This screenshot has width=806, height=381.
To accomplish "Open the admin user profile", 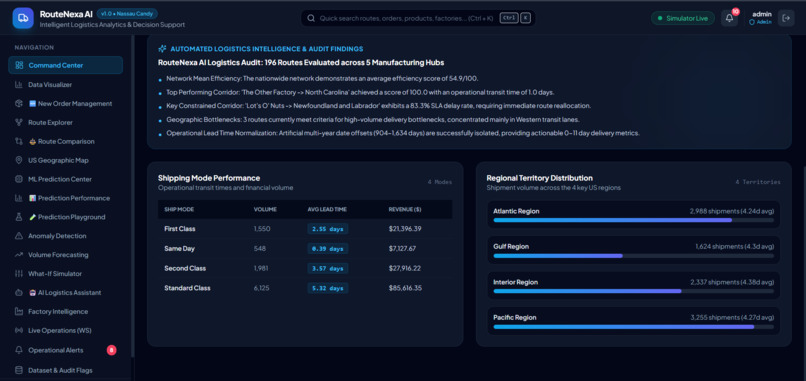I will 761,18.
